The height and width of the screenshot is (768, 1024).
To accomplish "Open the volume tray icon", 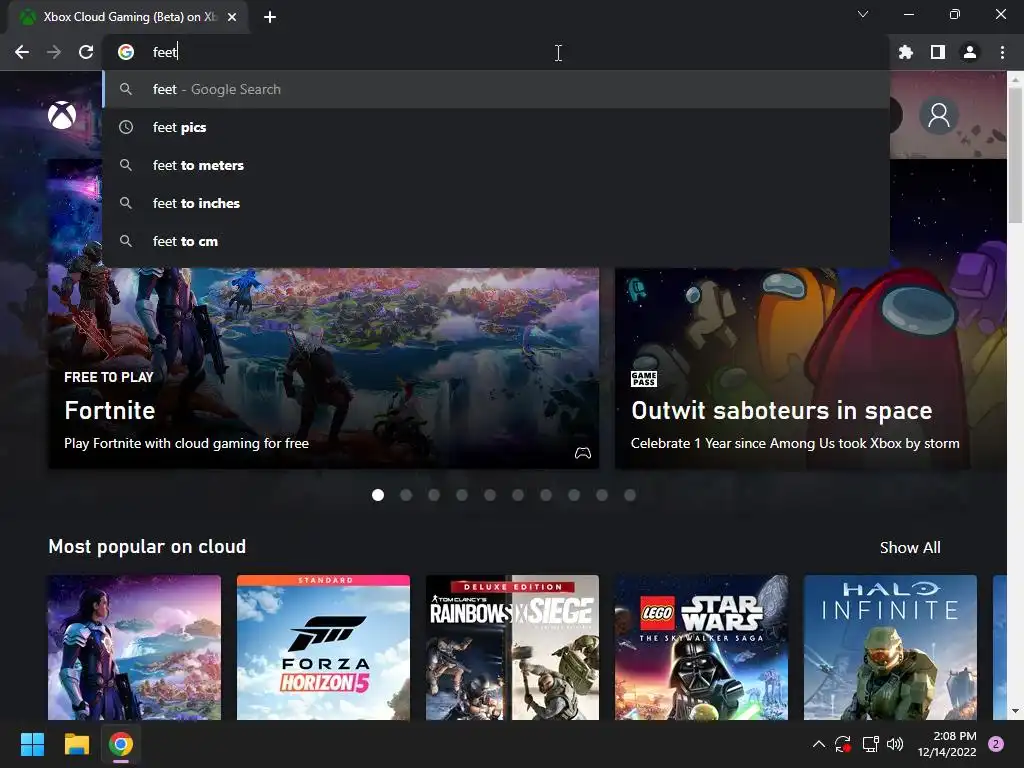I will (895, 744).
